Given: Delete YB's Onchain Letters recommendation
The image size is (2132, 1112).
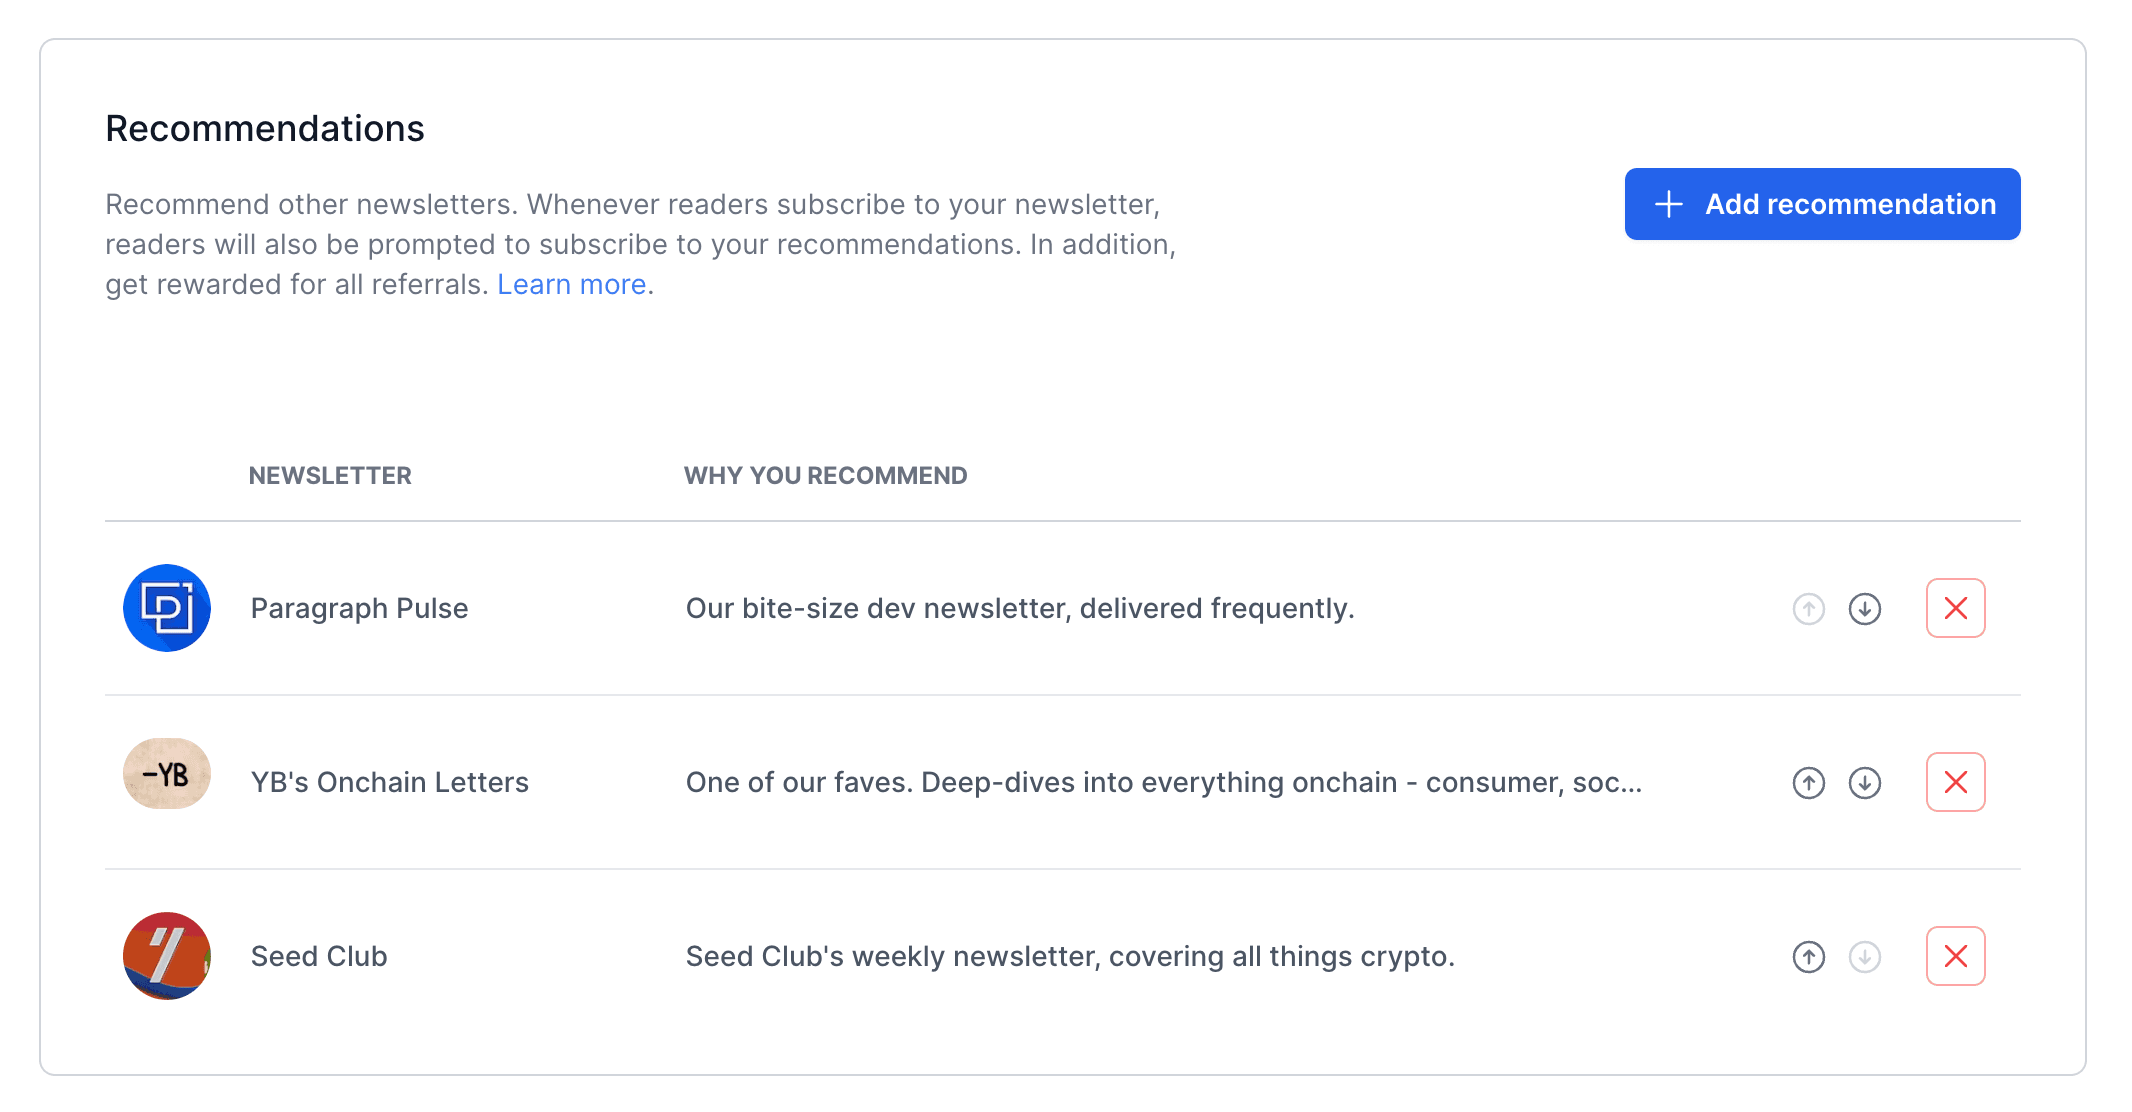Looking at the screenshot, I should coord(1955,782).
